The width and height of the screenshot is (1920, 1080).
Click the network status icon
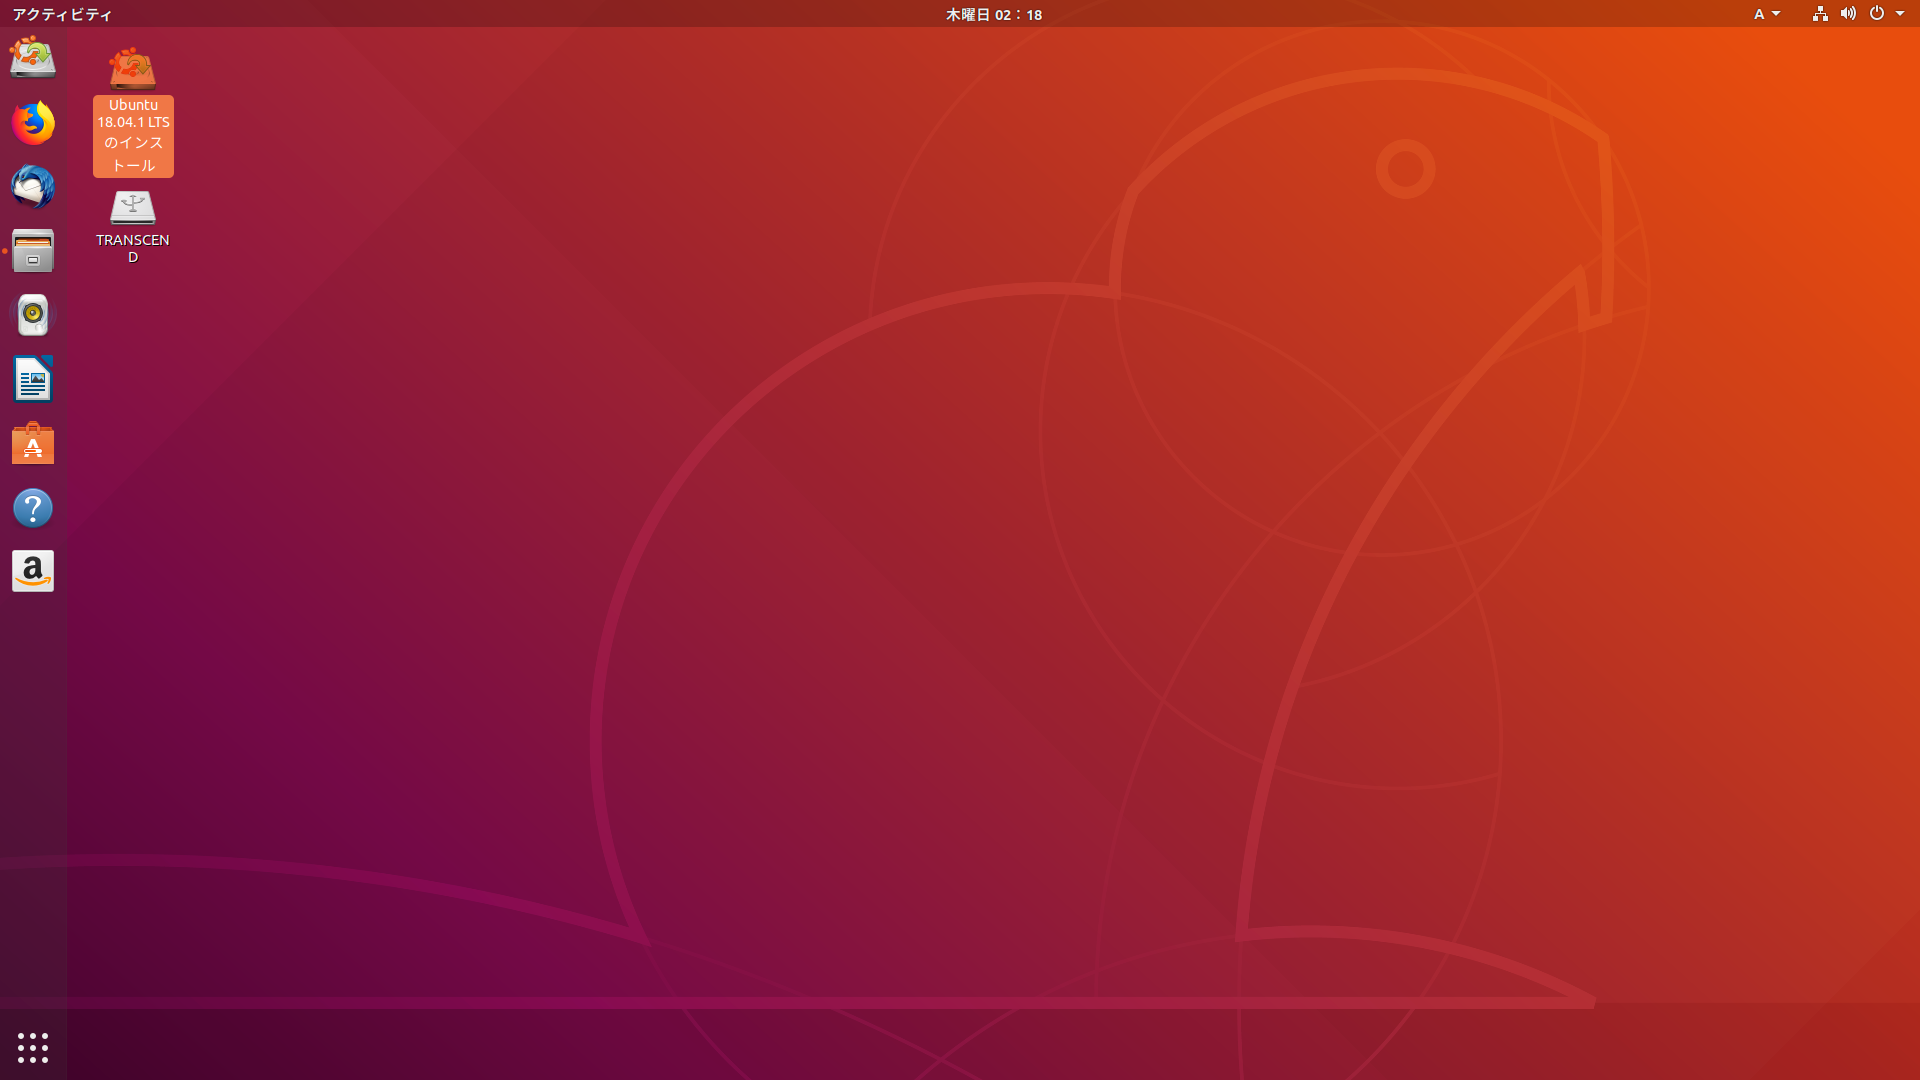pos(1820,14)
